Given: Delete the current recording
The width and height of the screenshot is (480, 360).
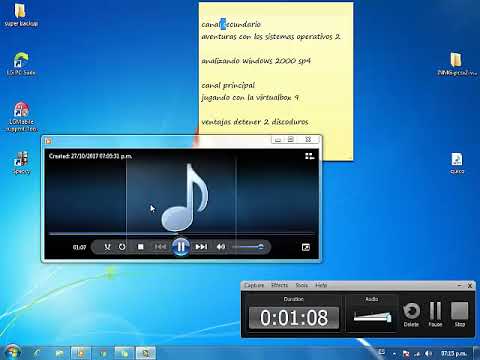Looking at the screenshot, I should coord(411,314).
